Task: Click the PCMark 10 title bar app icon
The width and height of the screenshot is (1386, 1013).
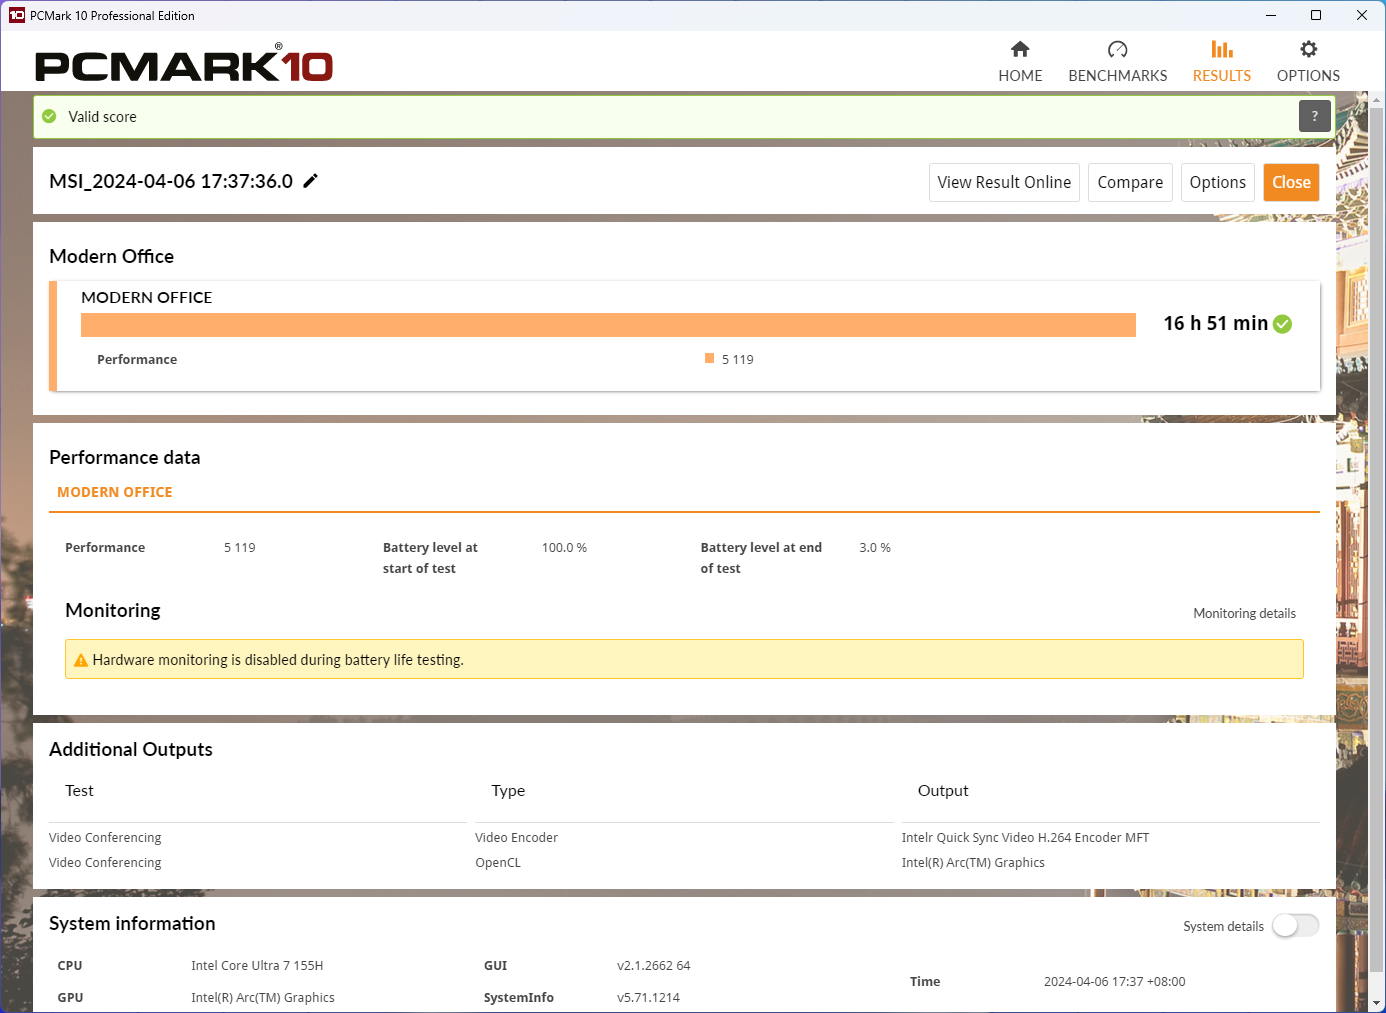Action: [x=16, y=15]
